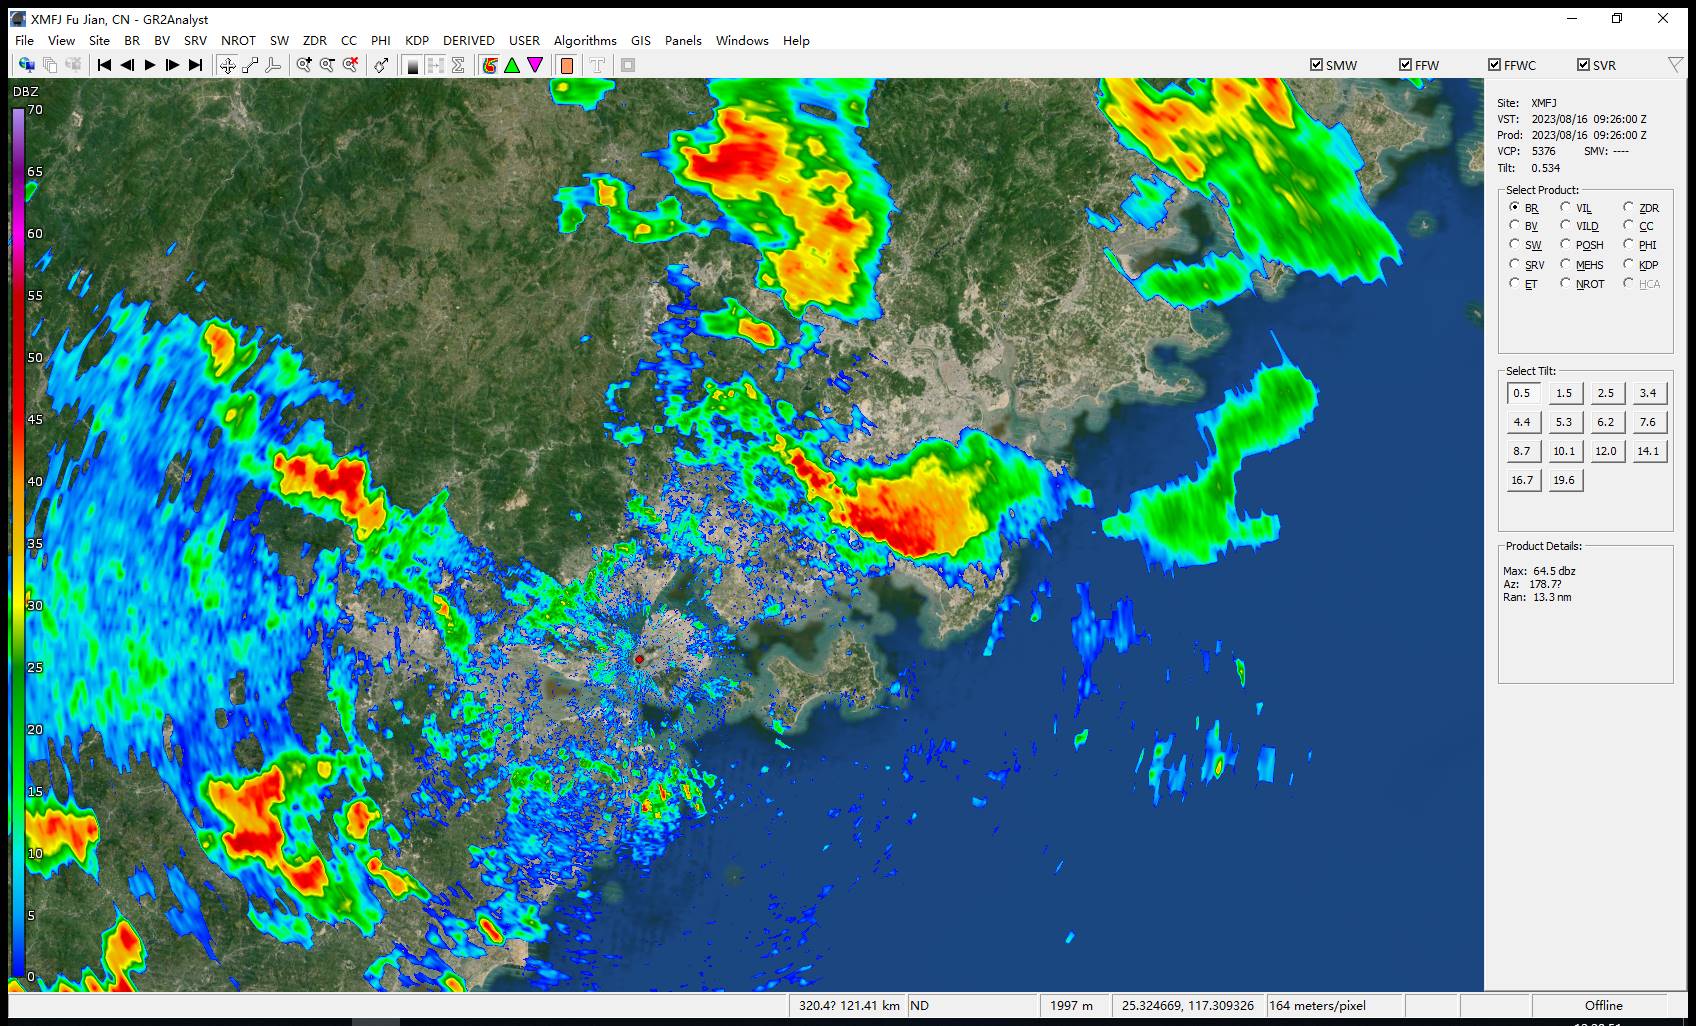
Task: Select the distance measuring line tool
Action: (x=250, y=65)
